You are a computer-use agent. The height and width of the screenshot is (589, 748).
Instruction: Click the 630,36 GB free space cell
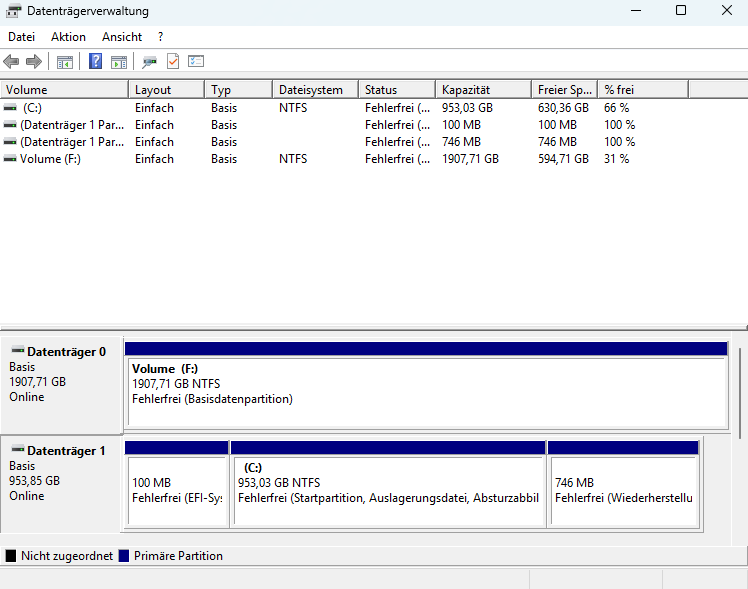click(x=563, y=108)
